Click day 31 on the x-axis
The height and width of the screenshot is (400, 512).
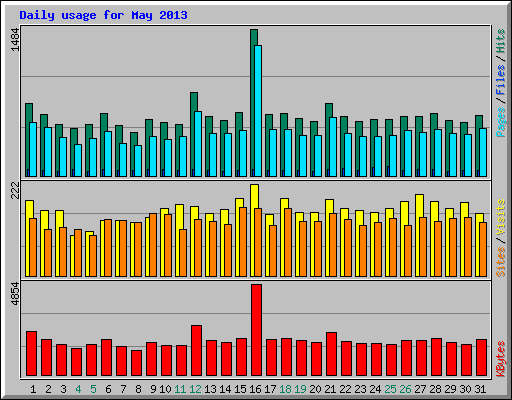pos(480,389)
